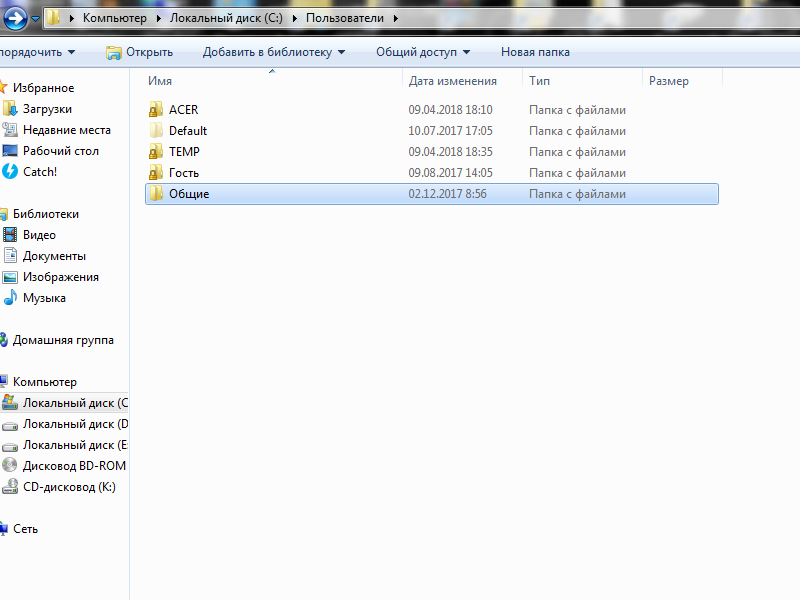Screen dimensions: 800x600
Task: Open Недавние места in the sidebar
Action: click(x=67, y=130)
